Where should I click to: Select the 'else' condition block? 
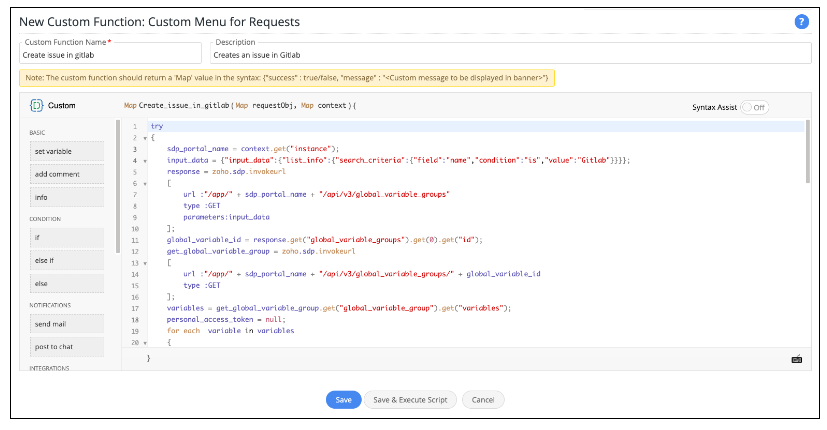(67, 283)
